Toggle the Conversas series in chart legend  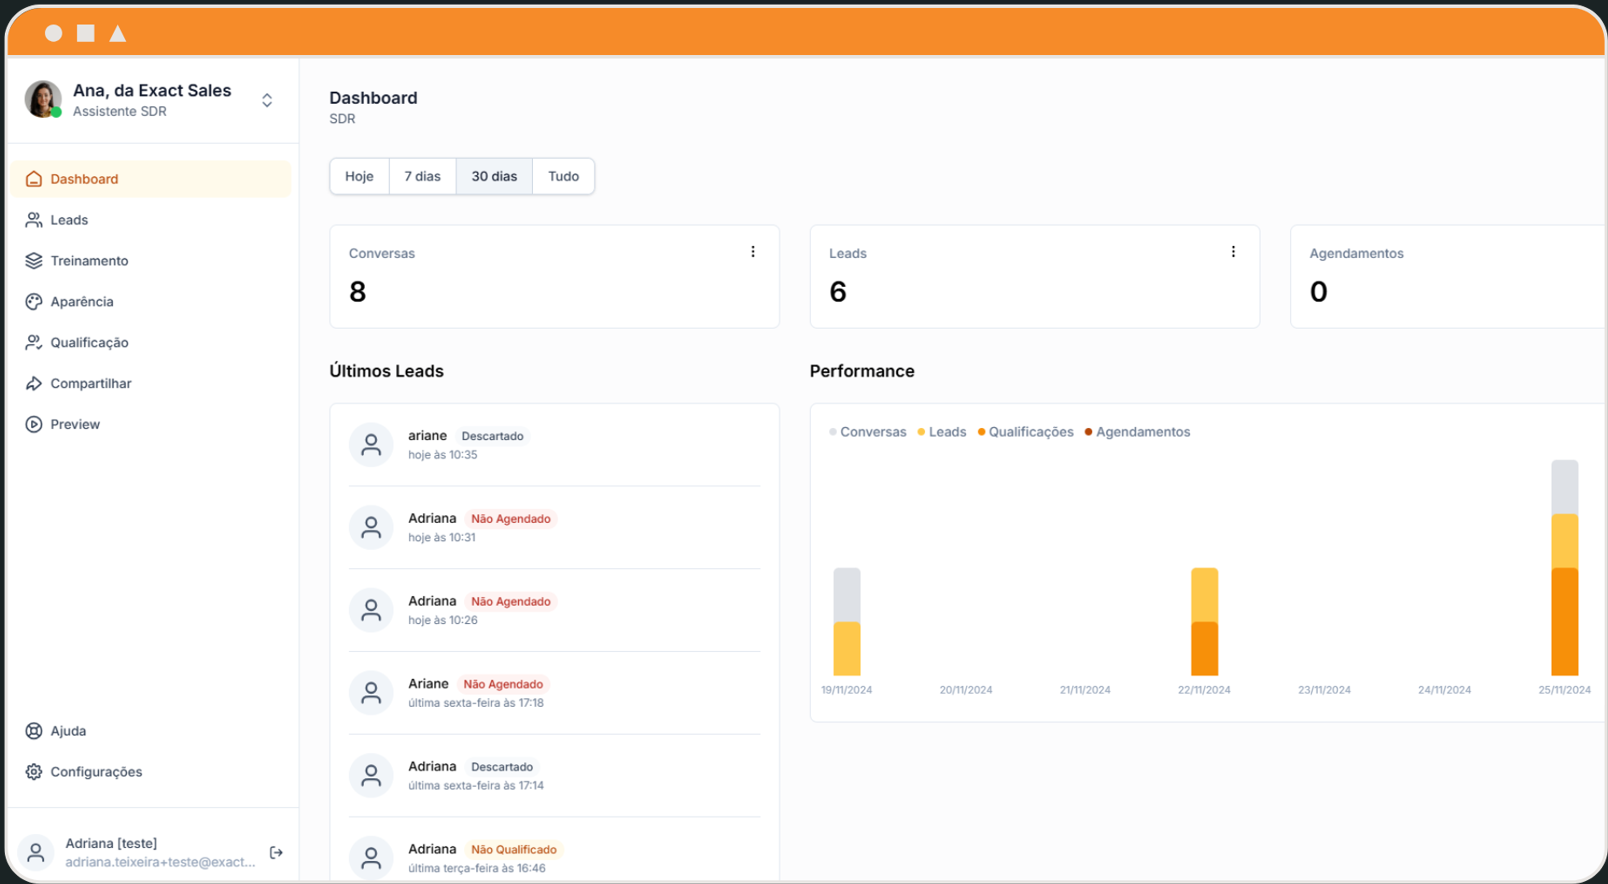point(868,432)
